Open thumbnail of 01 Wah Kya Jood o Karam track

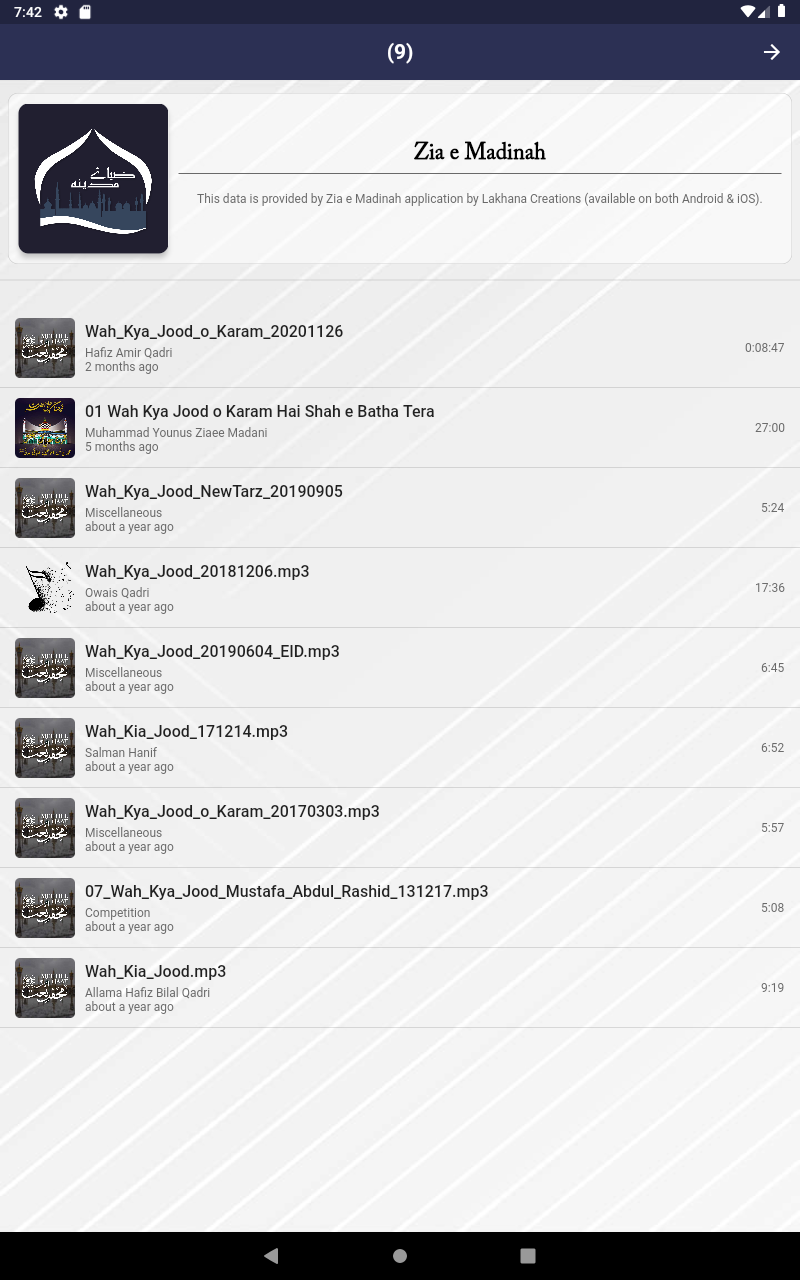(45, 428)
